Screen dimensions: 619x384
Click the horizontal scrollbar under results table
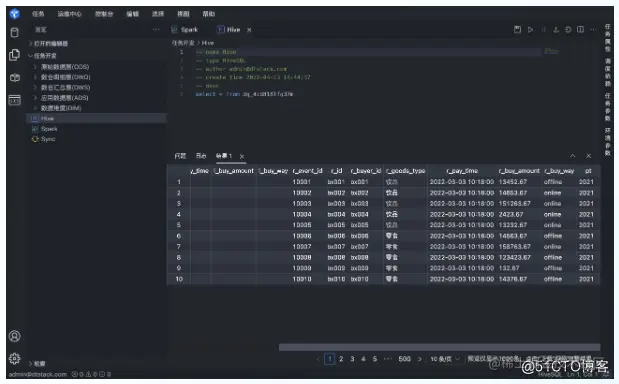point(439,347)
